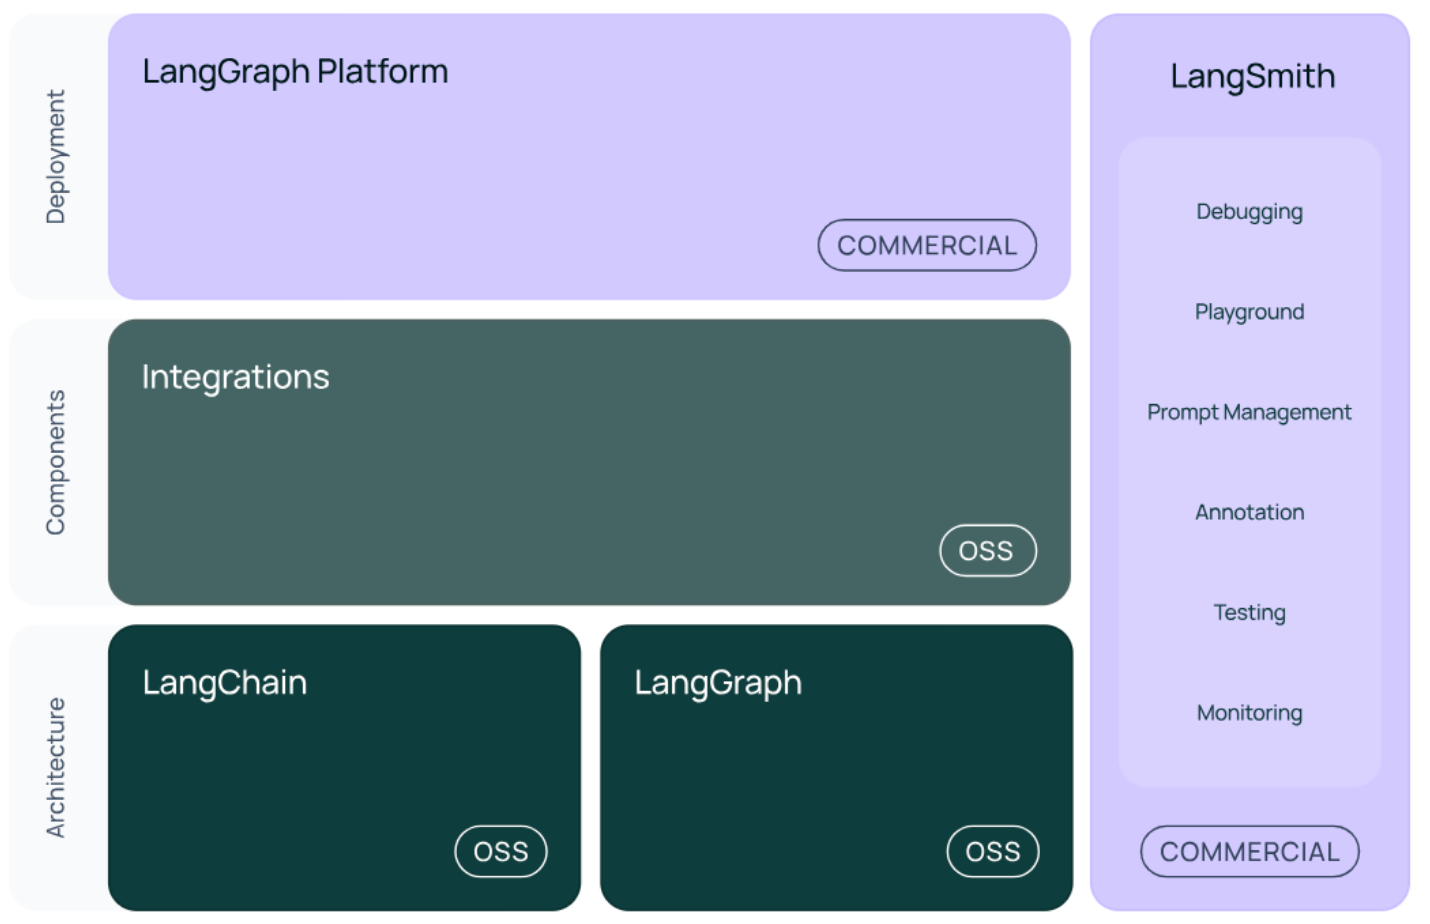Click the OSS badge in LangChain block
The image size is (1430, 924).
[501, 852]
